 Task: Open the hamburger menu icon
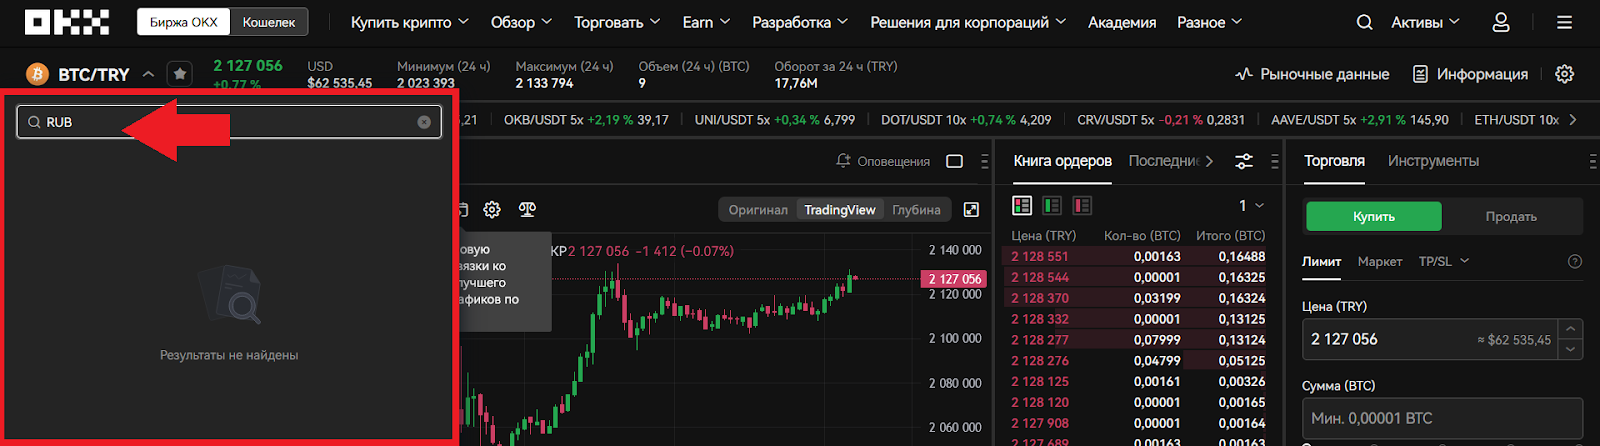click(1565, 22)
